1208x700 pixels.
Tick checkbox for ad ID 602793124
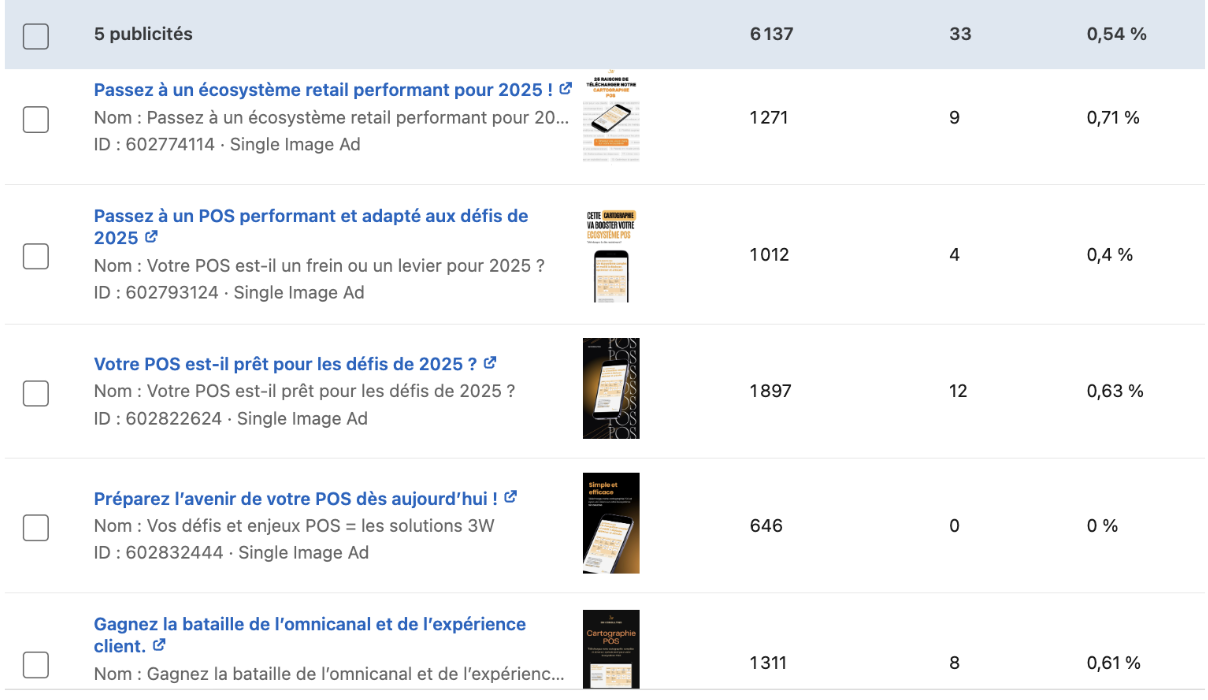pyautogui.click(x=36, y=256)
